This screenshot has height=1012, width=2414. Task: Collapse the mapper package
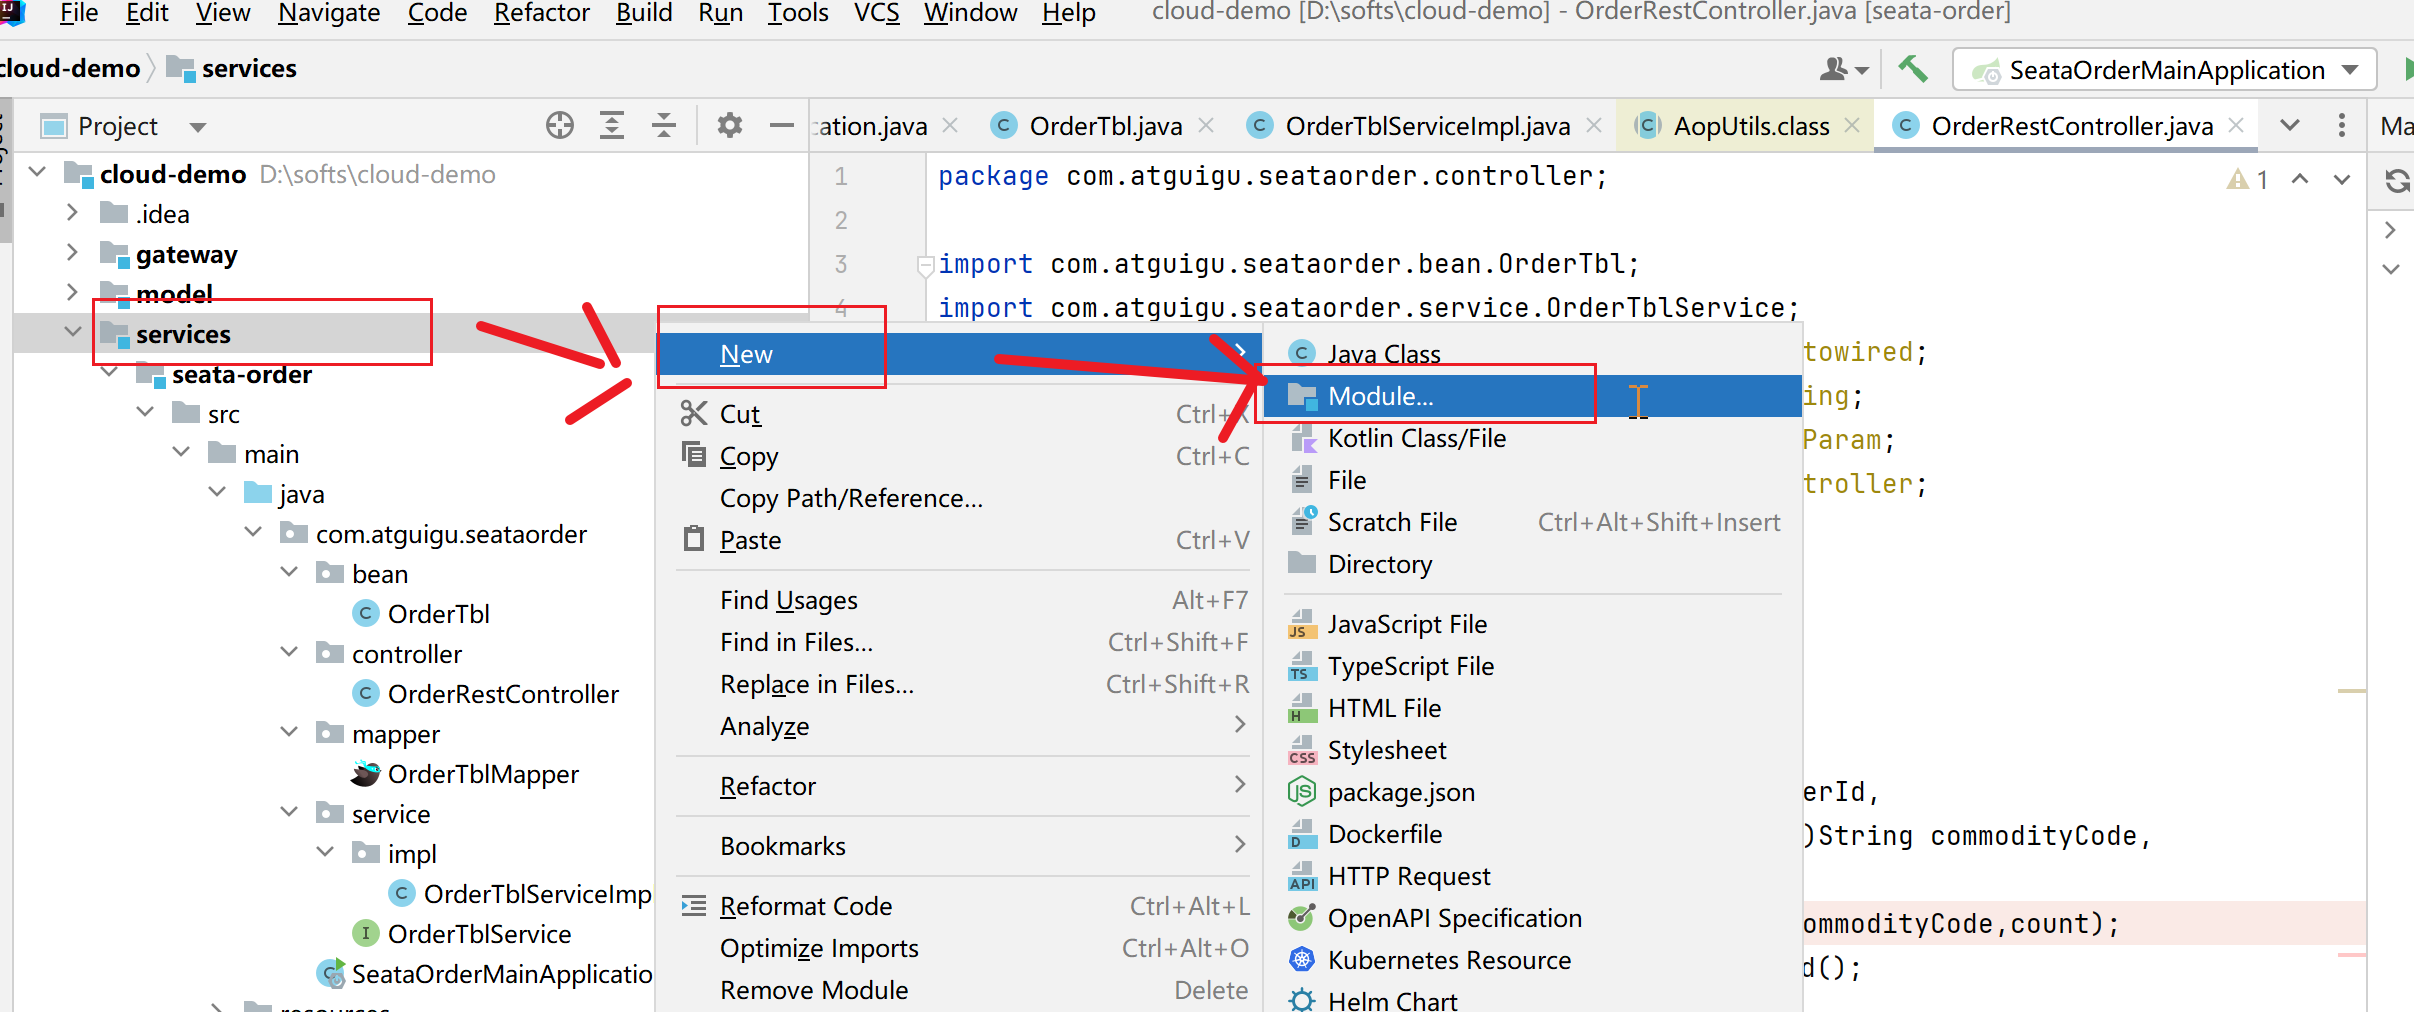pyautogui.click(x=289, y=733)
